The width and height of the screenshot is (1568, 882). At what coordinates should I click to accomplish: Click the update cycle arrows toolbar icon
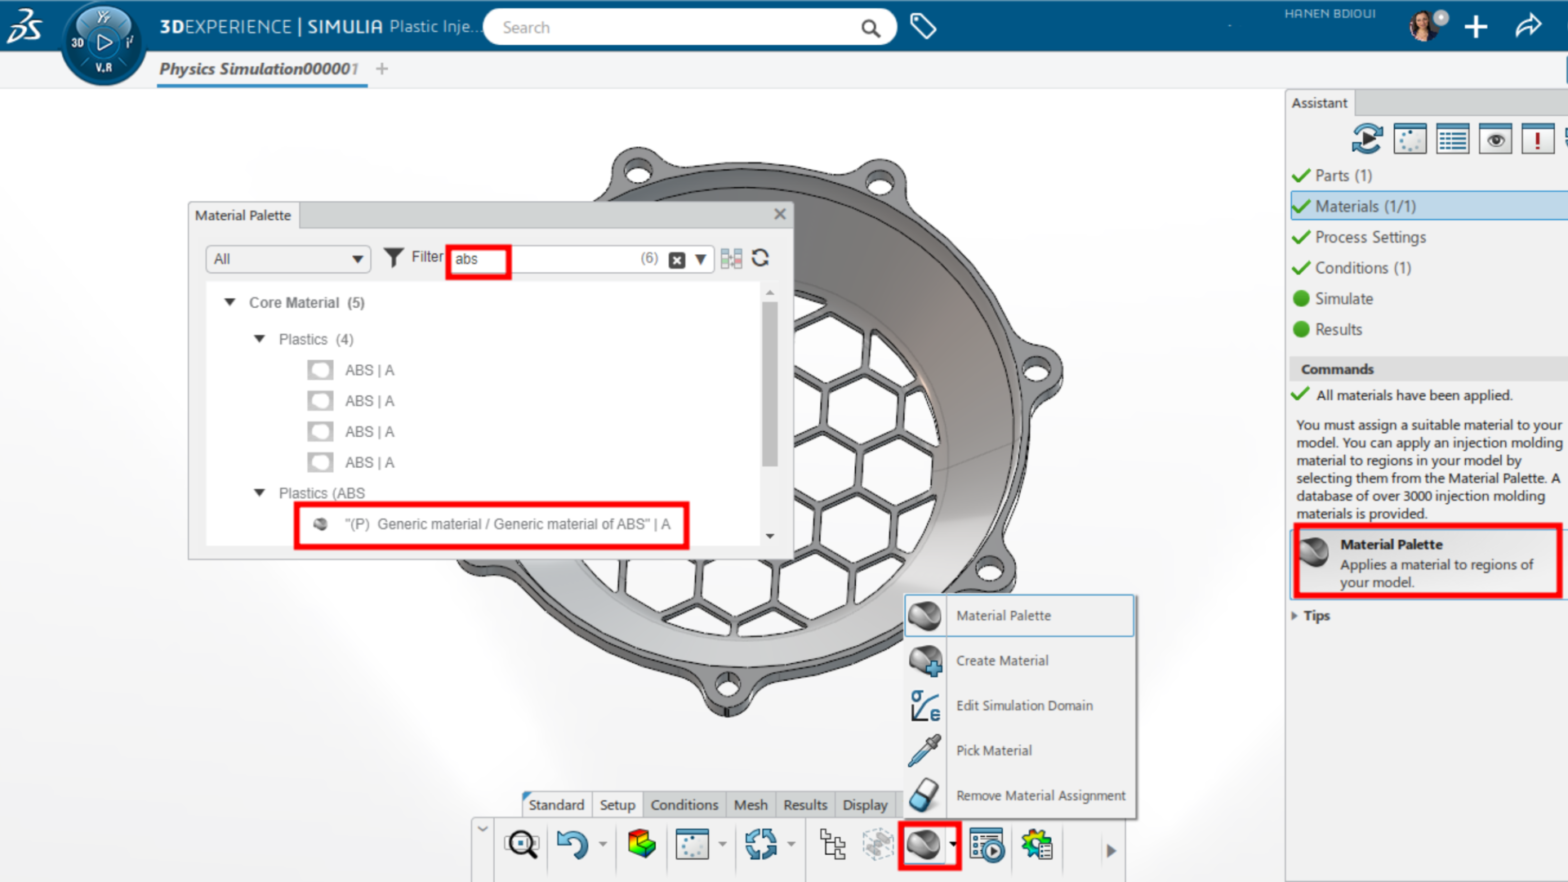pos(760,845)
